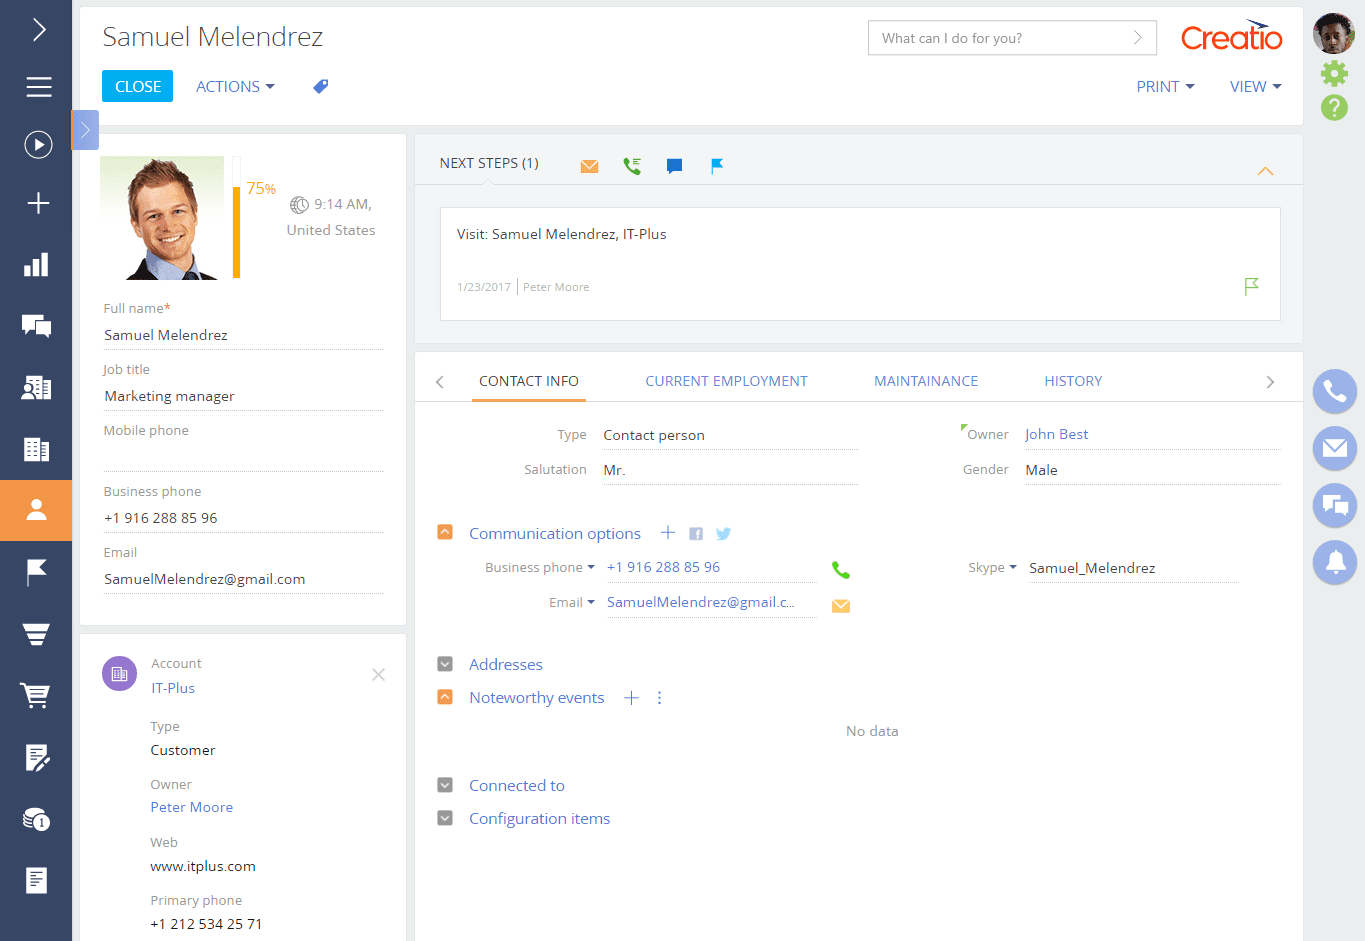Open the Actions dropdown menu
Viewport: 1365px width, 941px height.
coord(235,87)
